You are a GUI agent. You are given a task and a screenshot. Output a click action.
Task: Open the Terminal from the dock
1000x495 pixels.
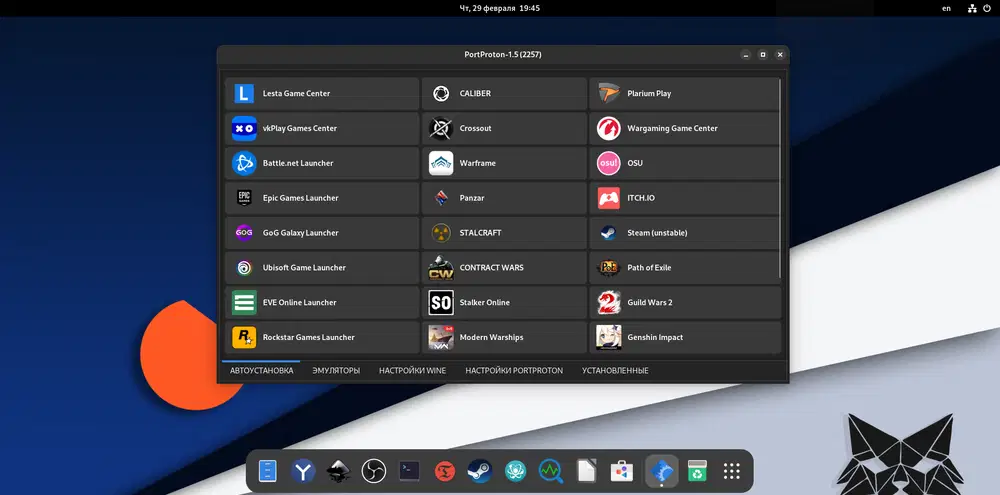[x=409, y=471]
